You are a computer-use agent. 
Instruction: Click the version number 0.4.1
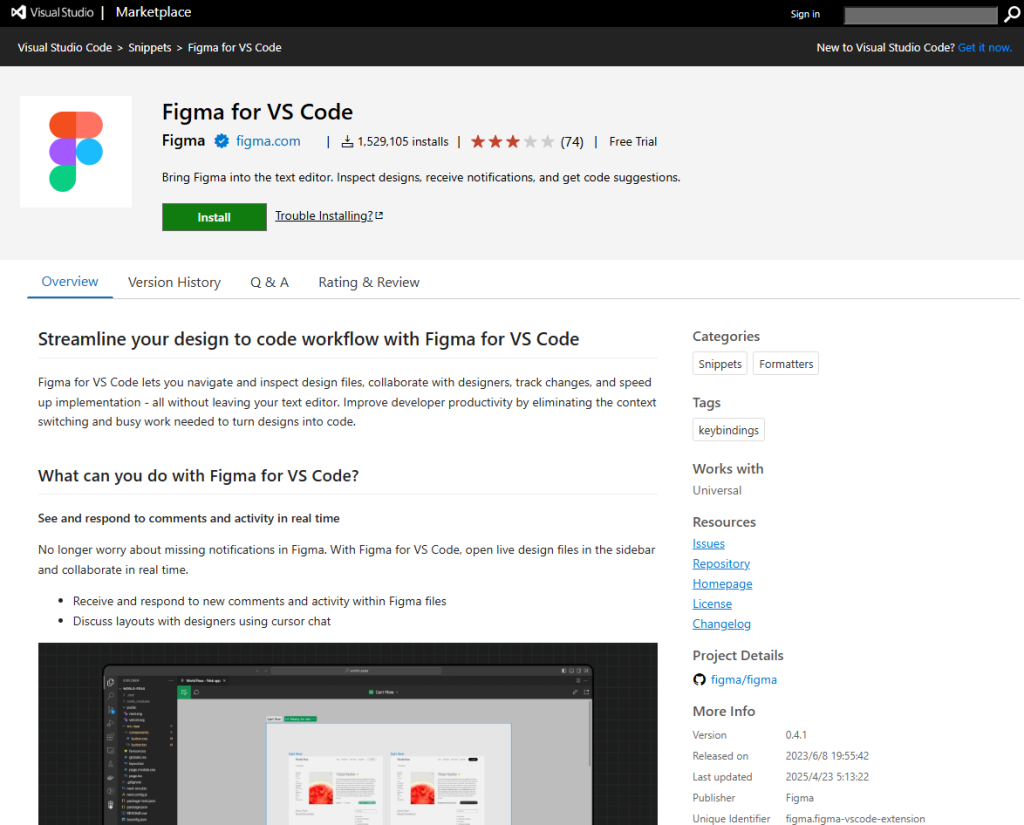796,735
